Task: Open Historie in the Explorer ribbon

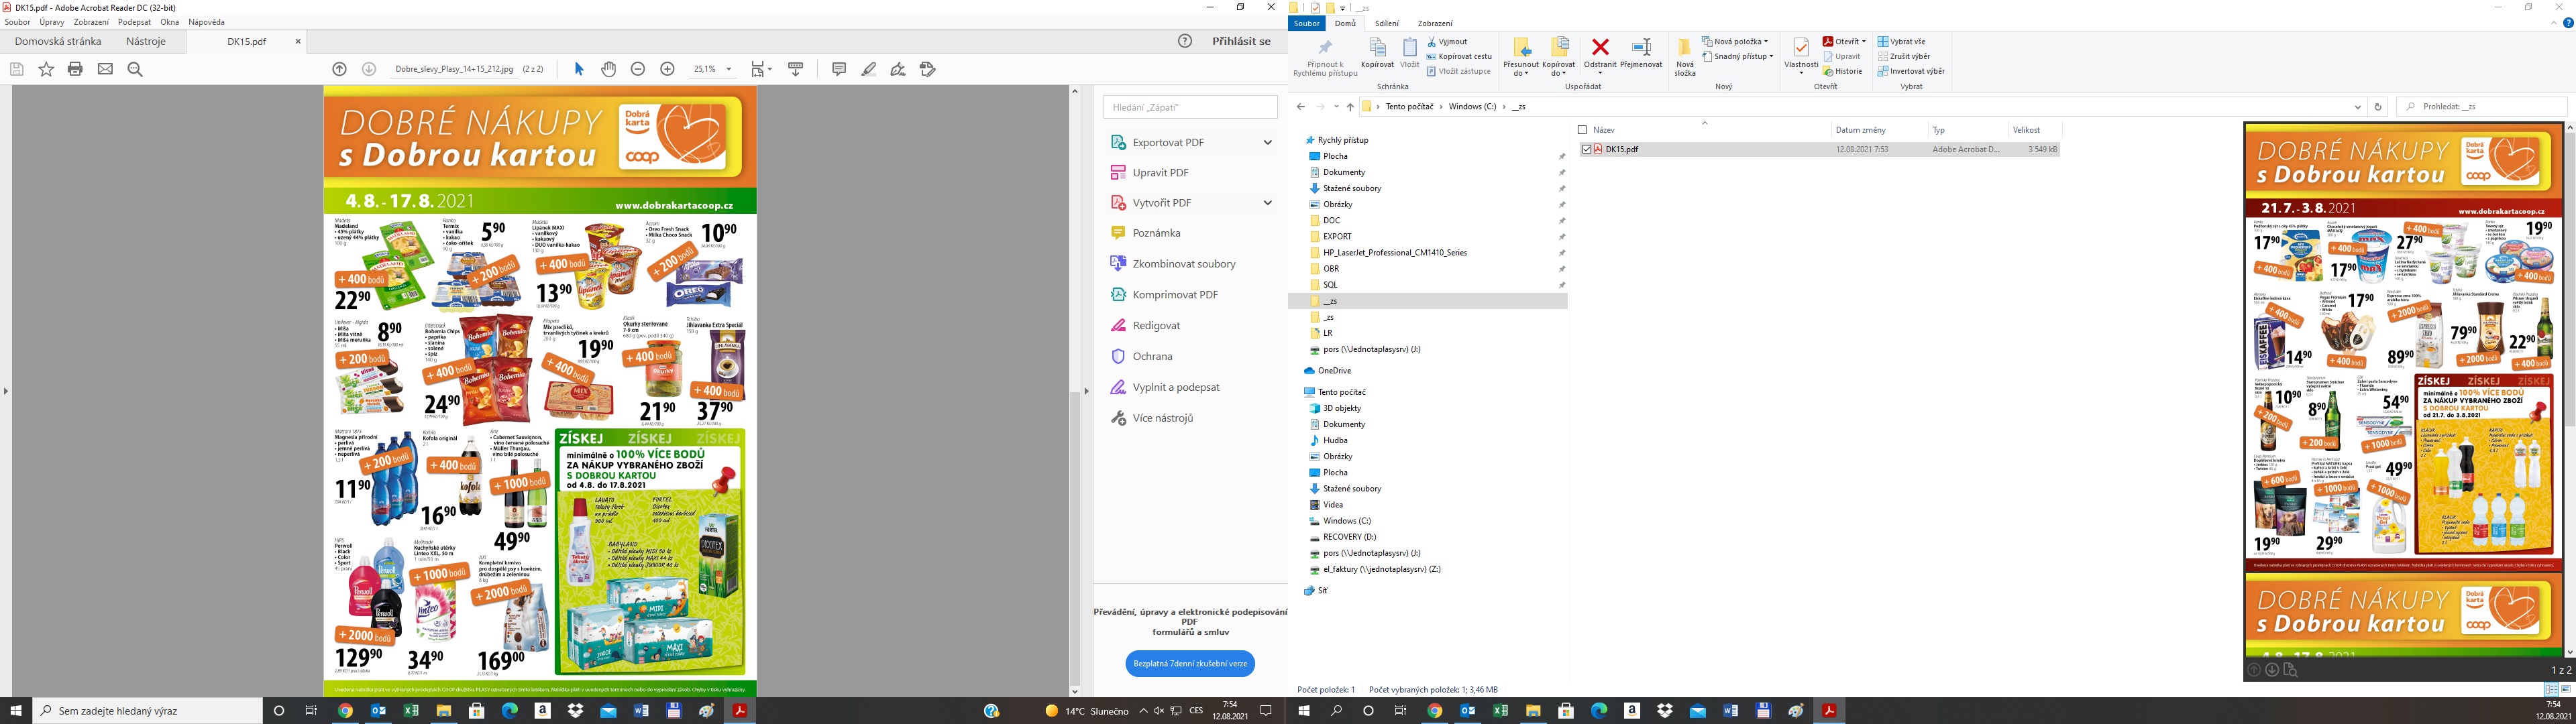Action: pos(1843,71)
